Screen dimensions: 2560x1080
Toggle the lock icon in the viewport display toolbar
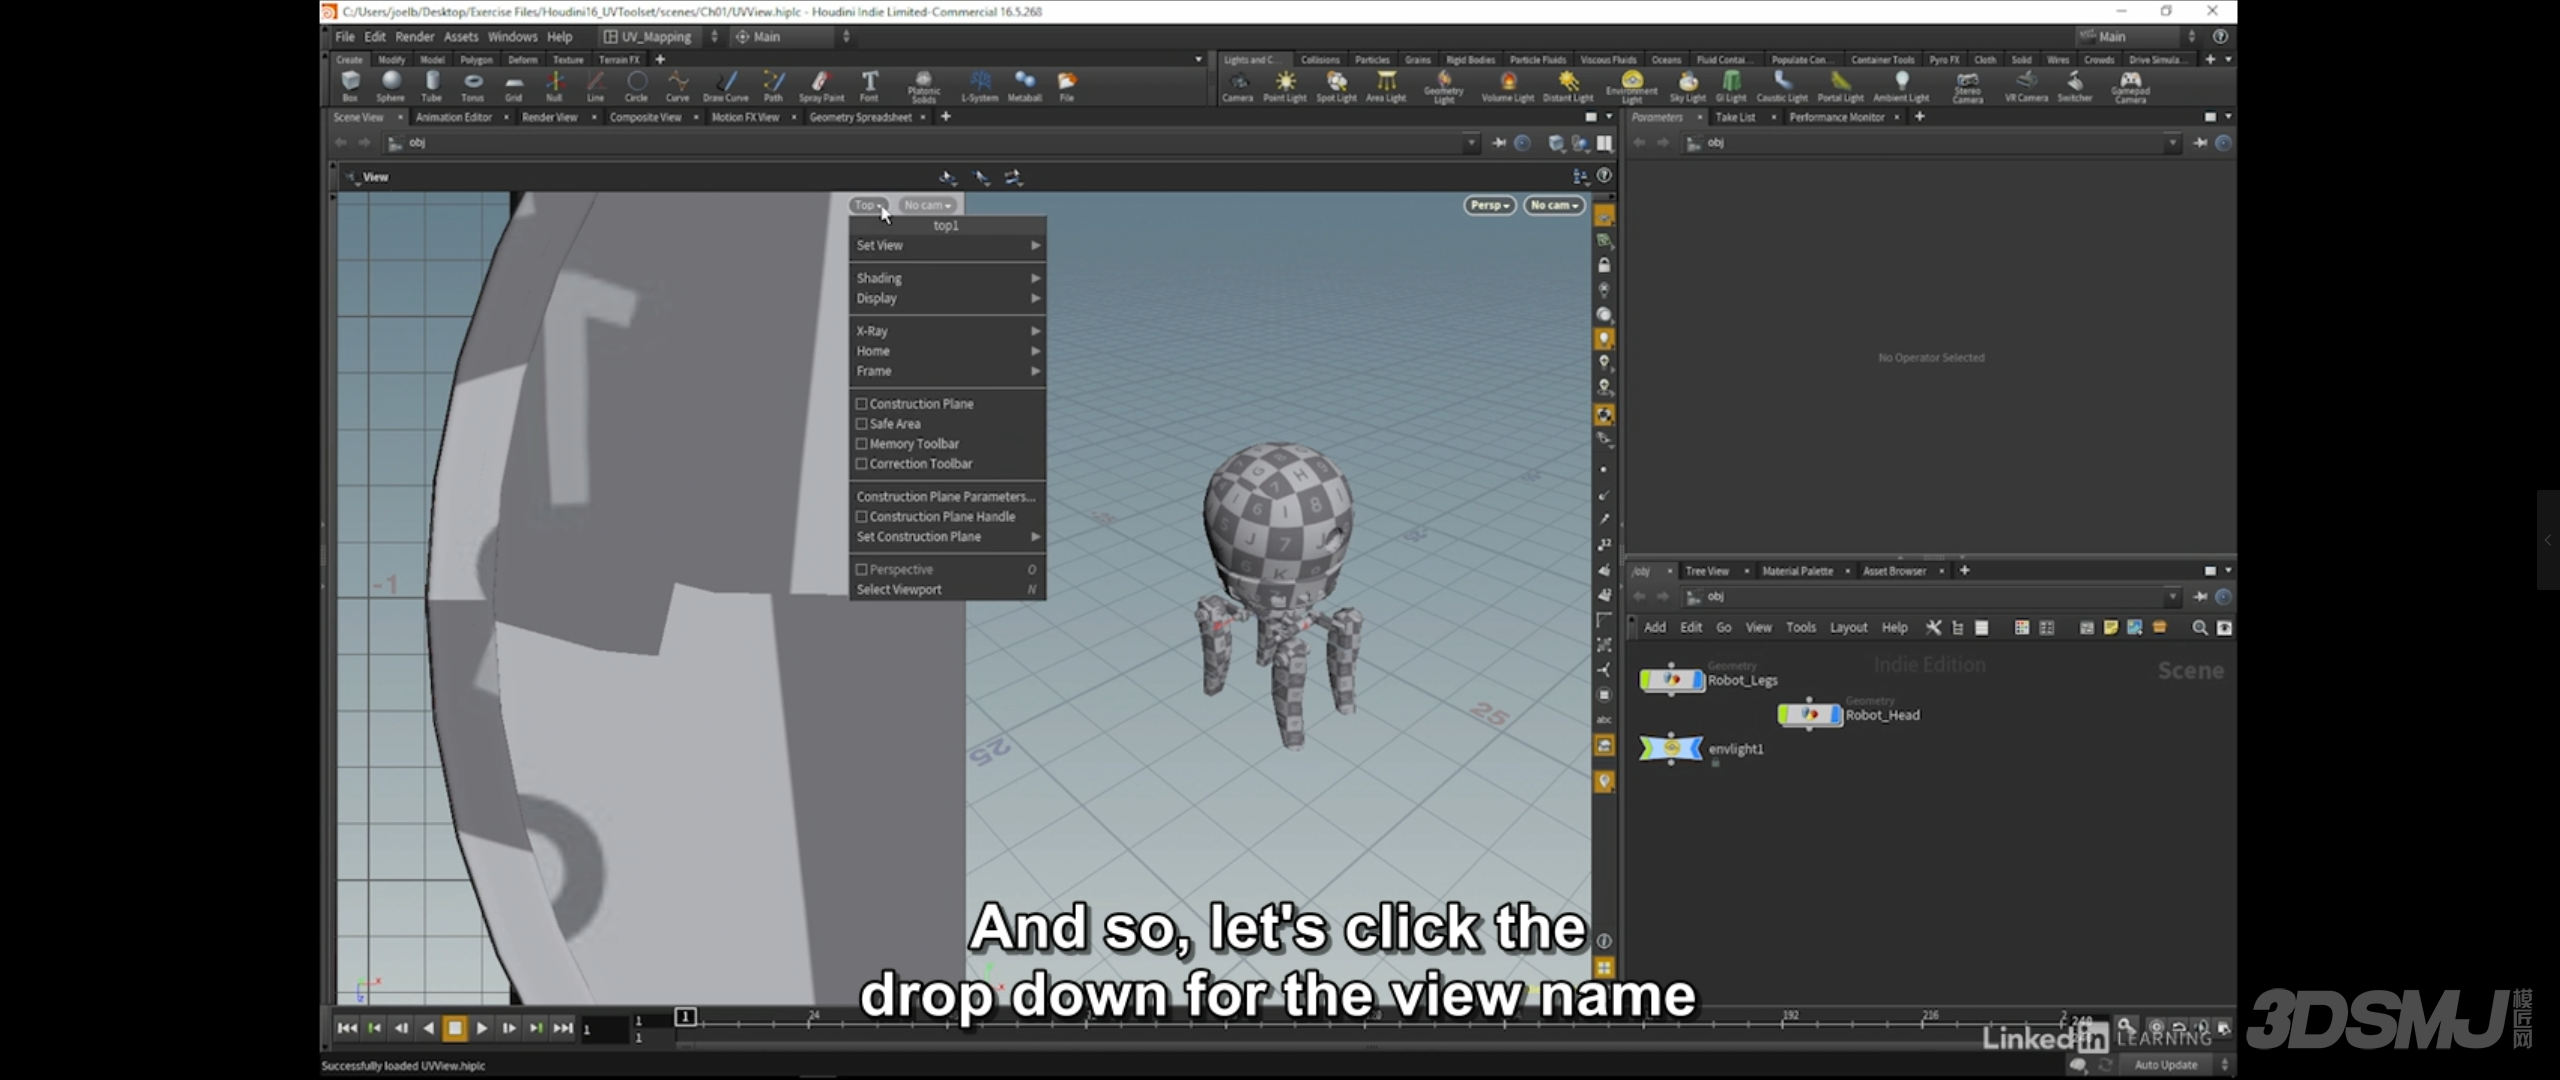pos(1604,266)
